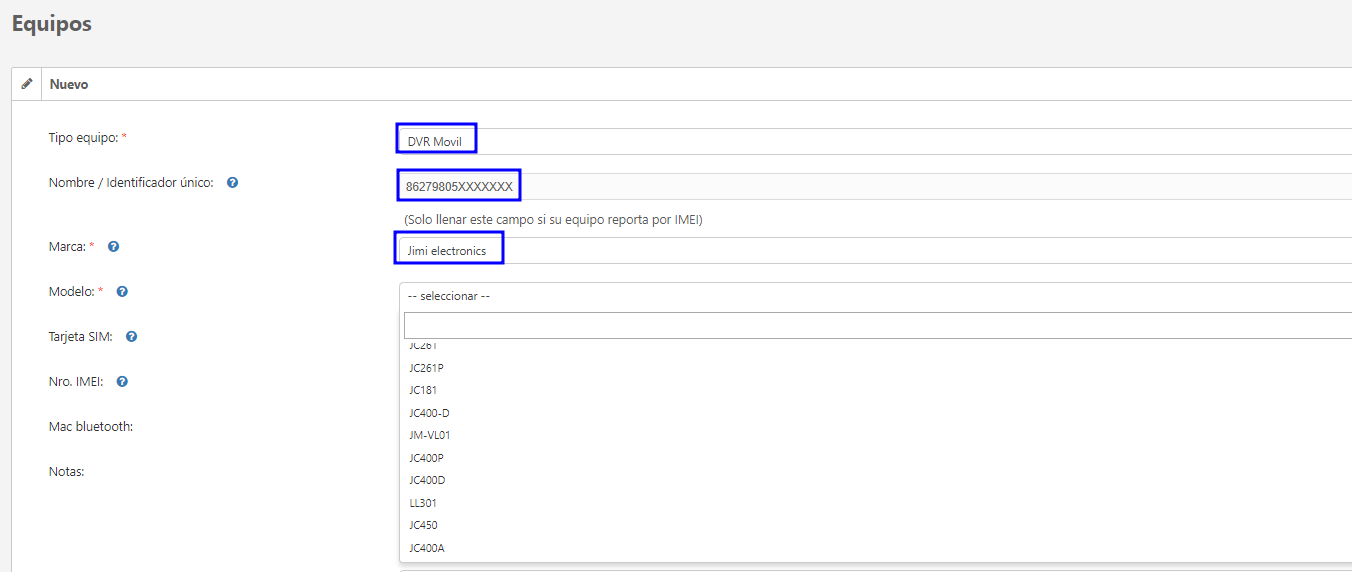Open the Tipo equipo dropdown showing DVR Movil
This screenshot has height=572, width=1352.
click(x=875, y=141)
